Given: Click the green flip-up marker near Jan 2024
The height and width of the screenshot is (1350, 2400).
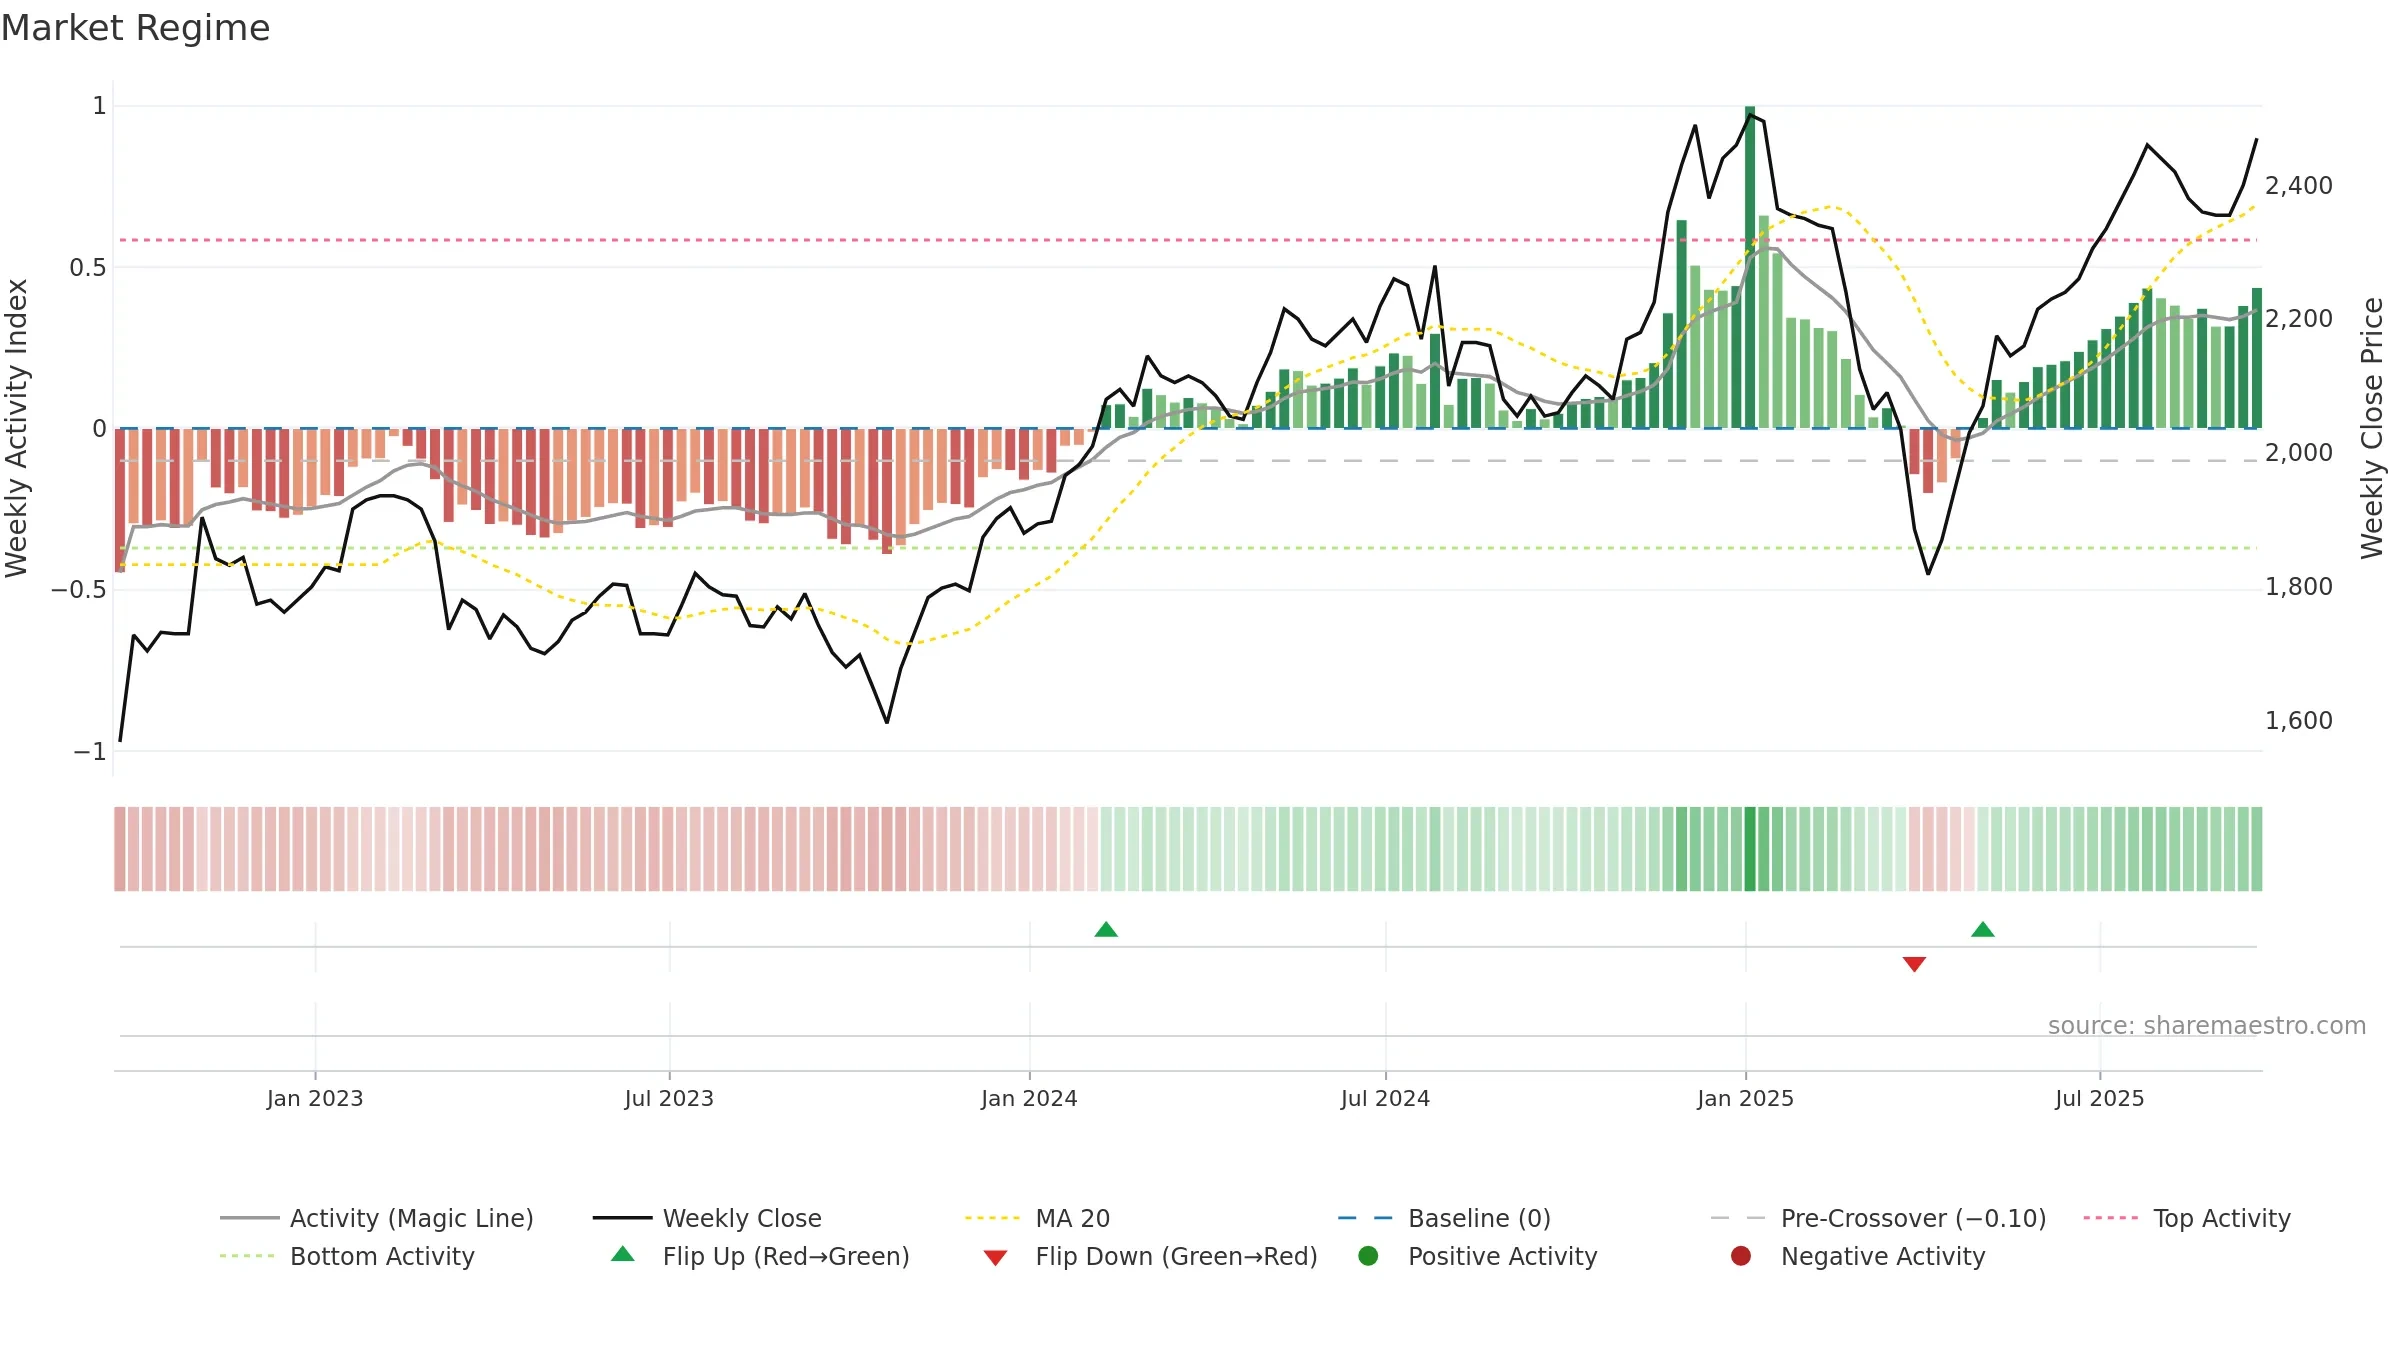Looking at the screenshot, I should [x=1106, y=930].
